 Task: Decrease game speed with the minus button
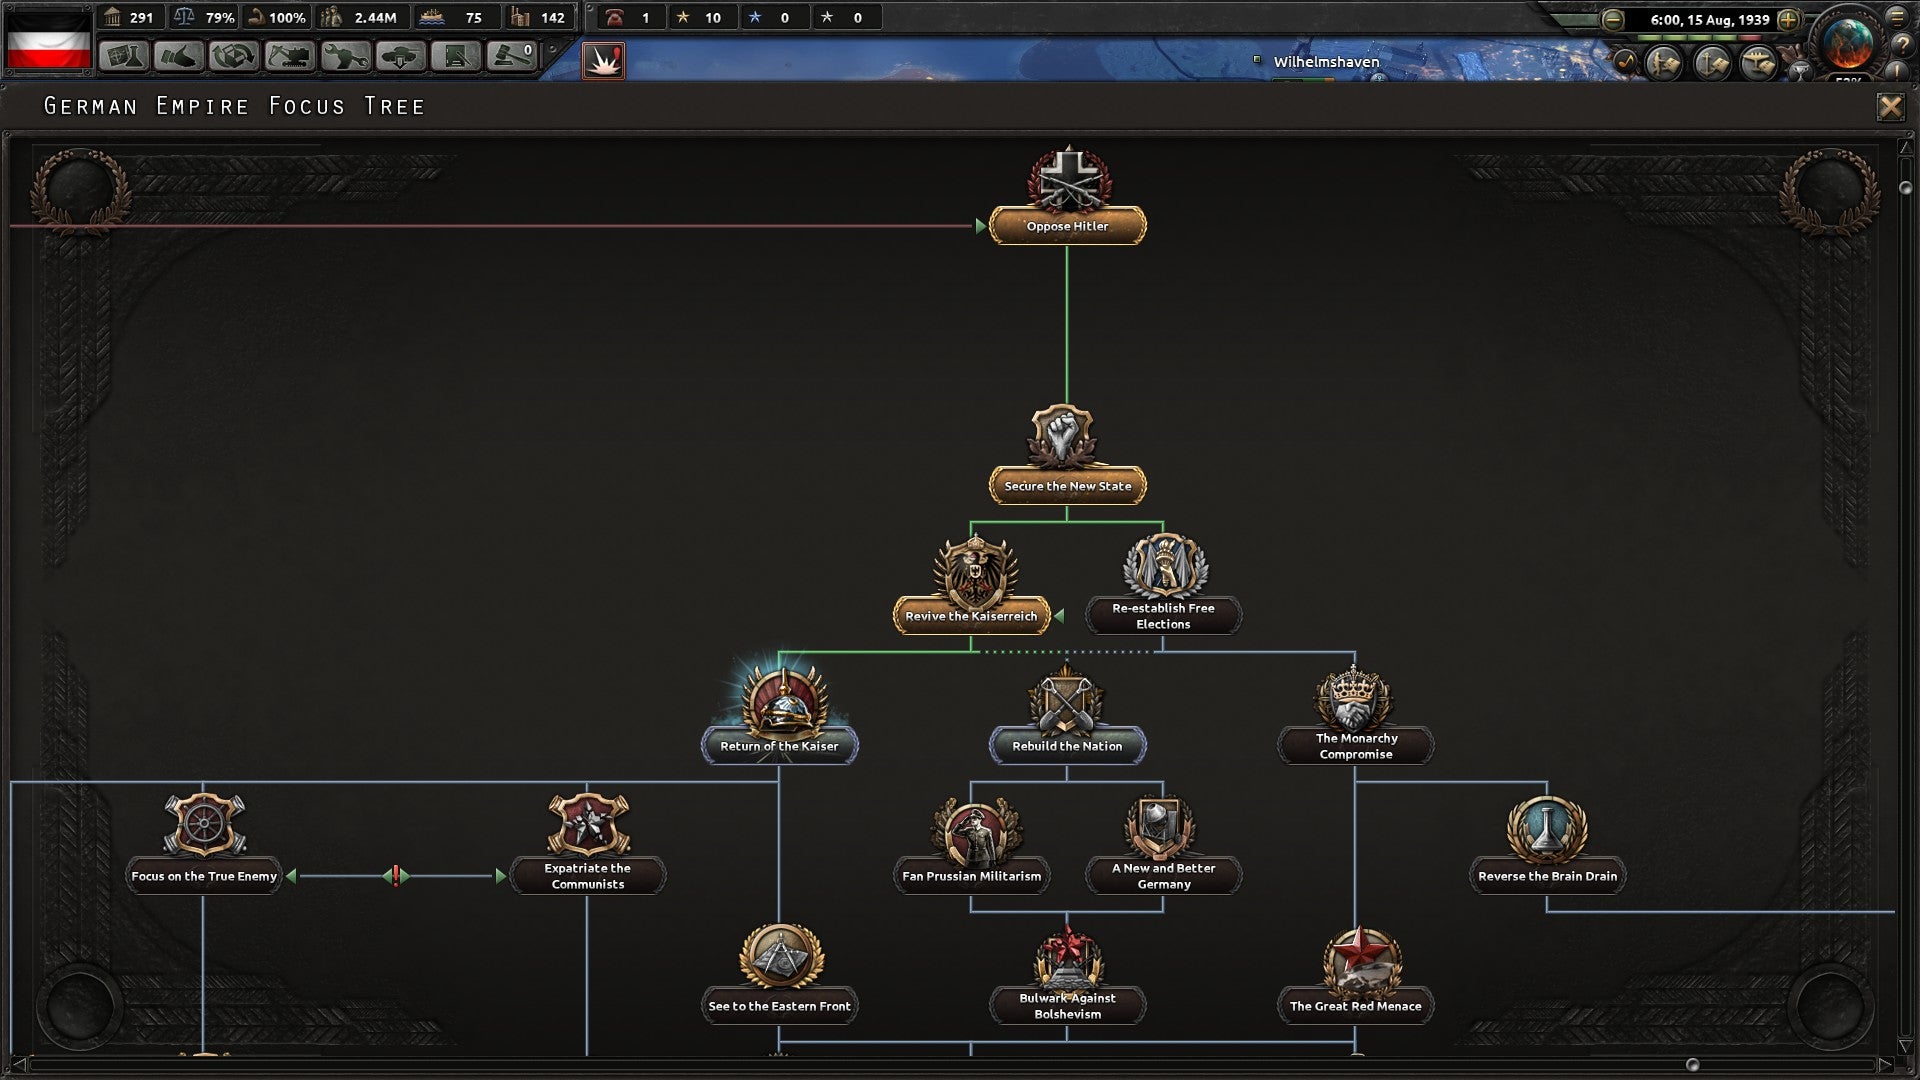click(x=1611, y=20)
